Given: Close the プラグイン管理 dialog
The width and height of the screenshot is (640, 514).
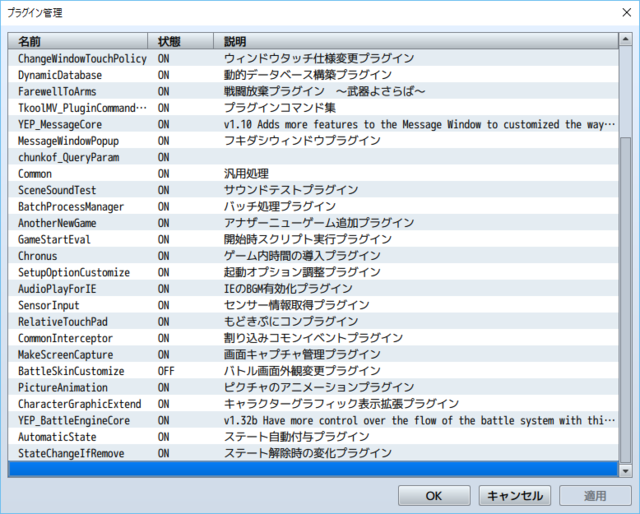Looking at the screenshot, I should click(x=627, y=13).
